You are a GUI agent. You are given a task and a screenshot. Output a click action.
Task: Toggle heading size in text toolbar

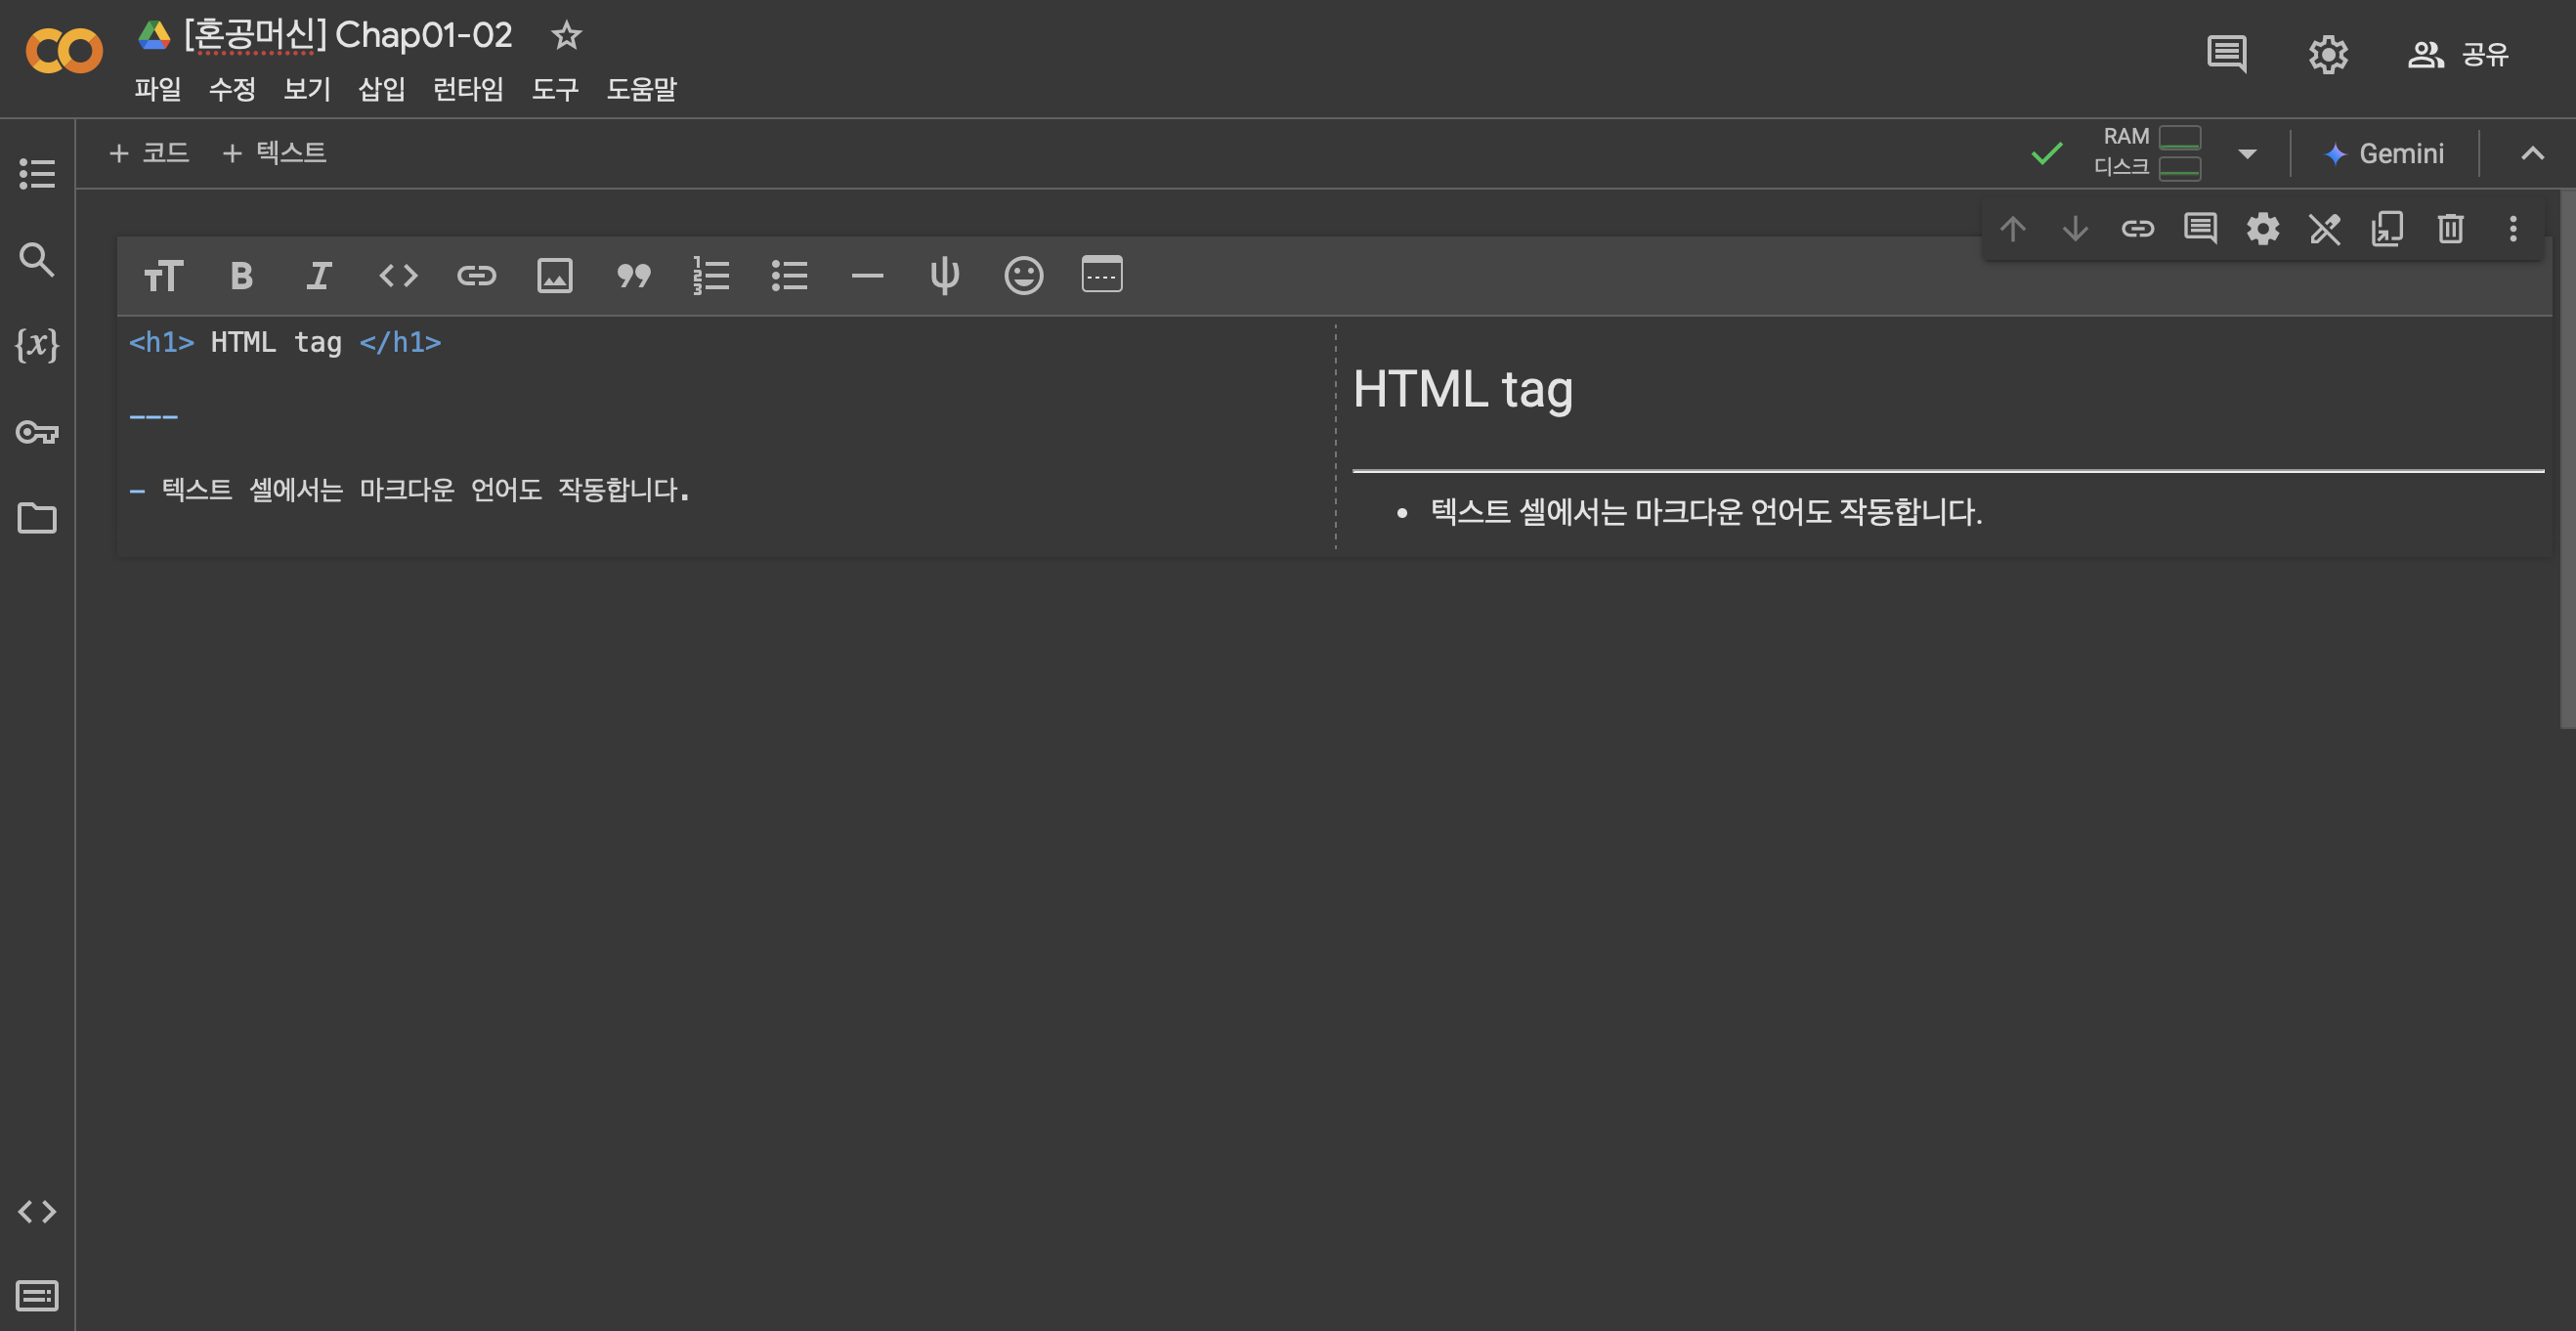point(162,276)
